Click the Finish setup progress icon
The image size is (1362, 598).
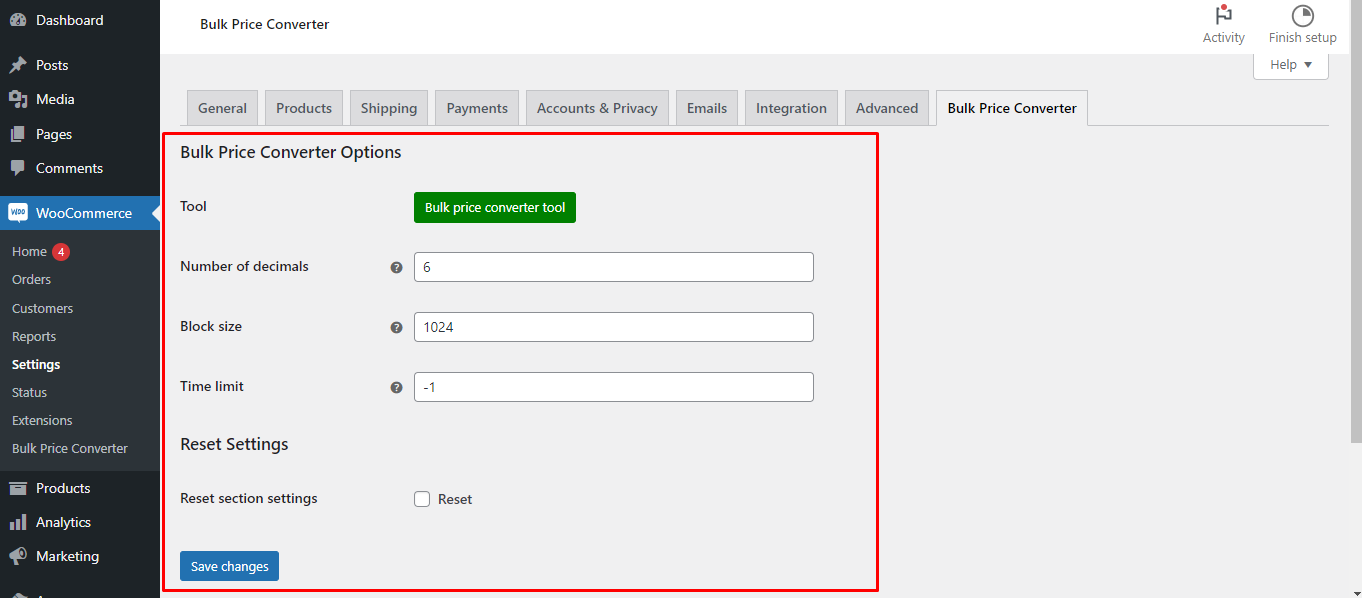tap(1302, 16)
